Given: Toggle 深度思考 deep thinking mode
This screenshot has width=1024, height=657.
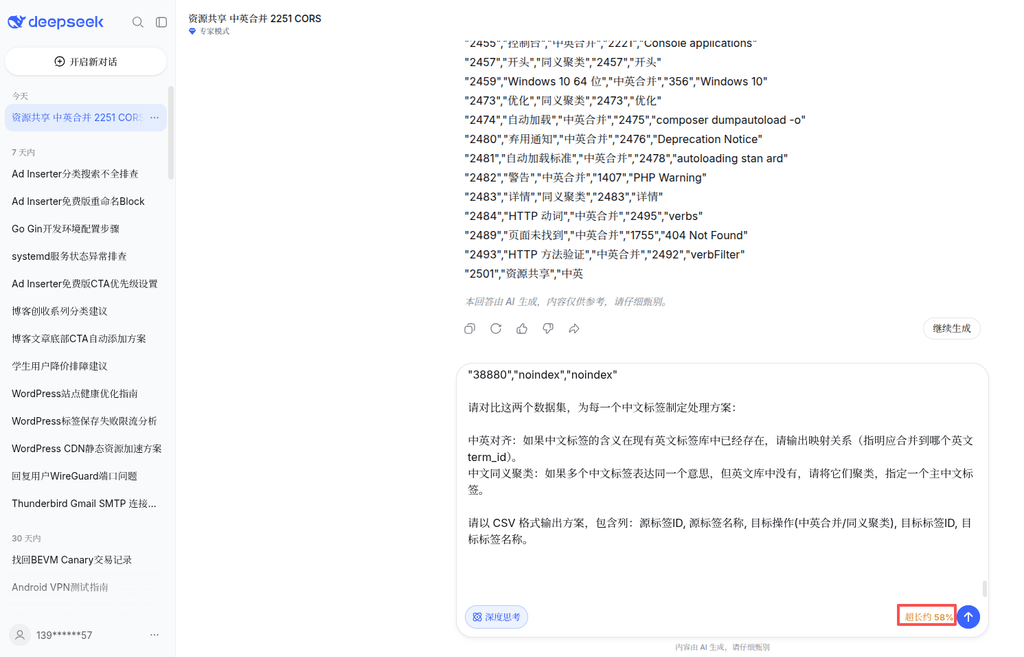Looking at the screenshot, I should tap(496, 617).
